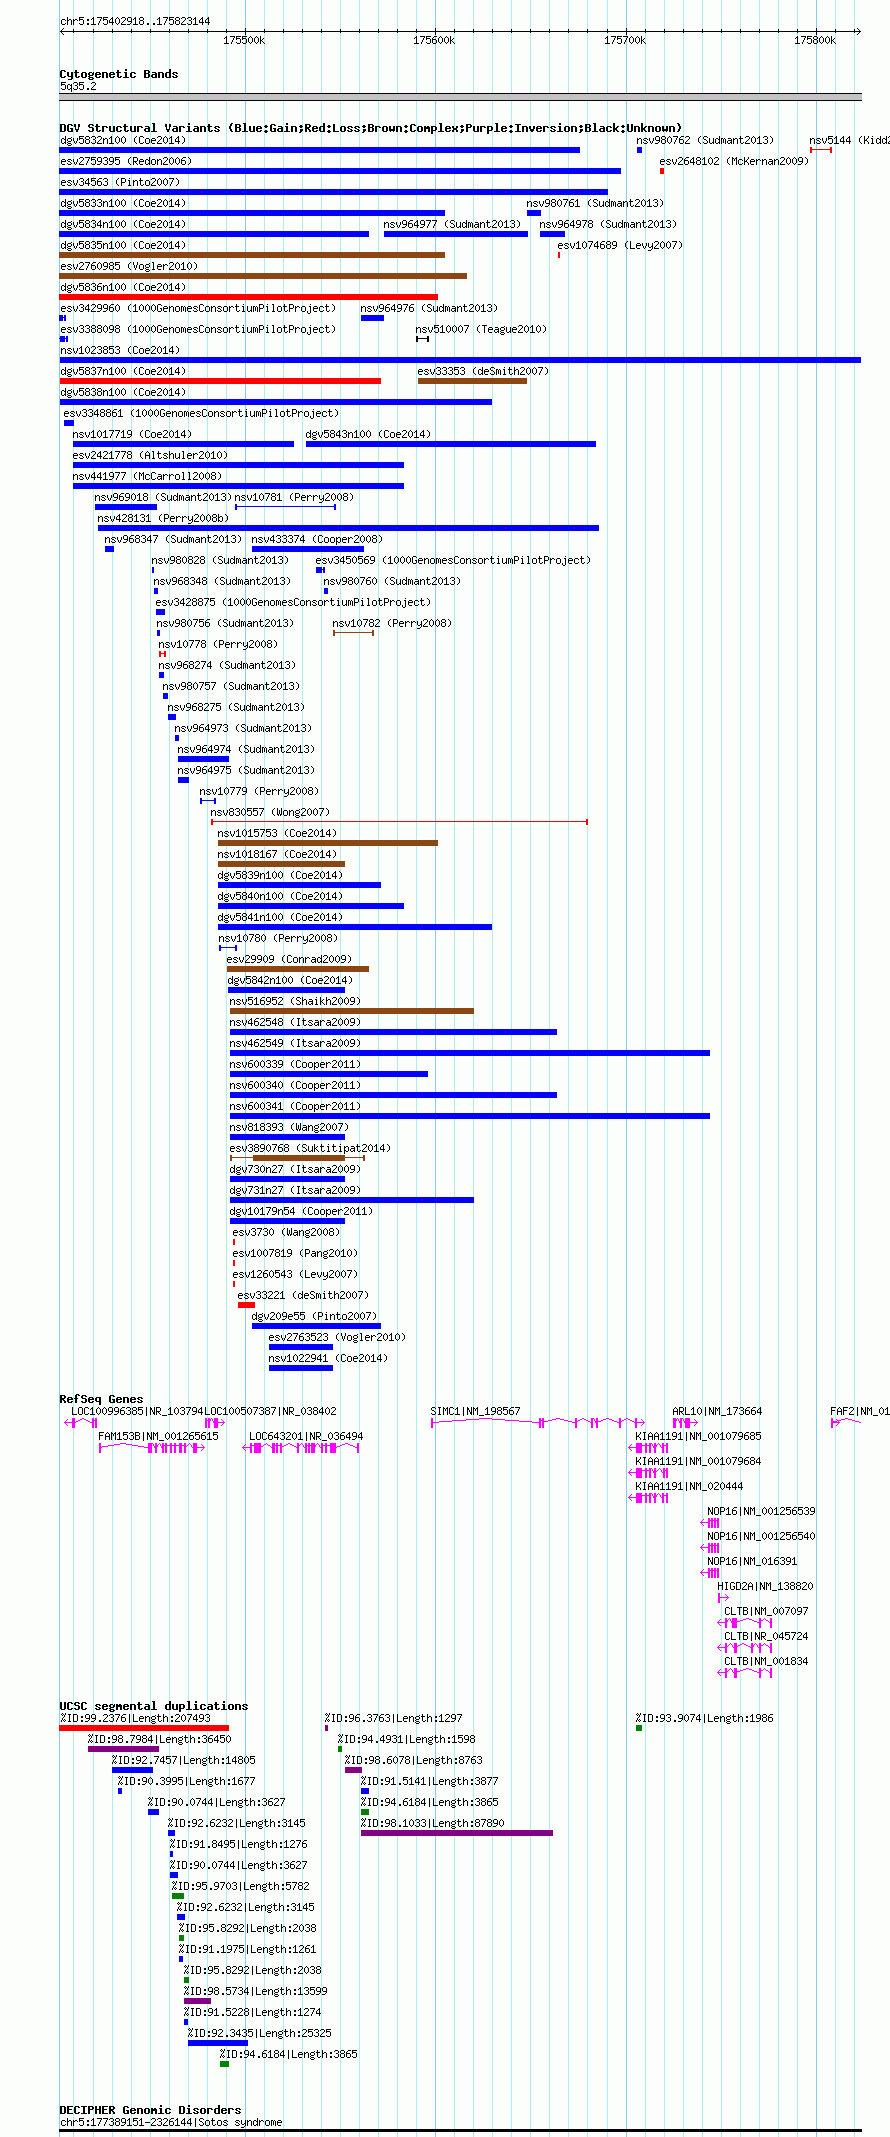Open the DGV Structural Variants track title

tap(371, 128)
